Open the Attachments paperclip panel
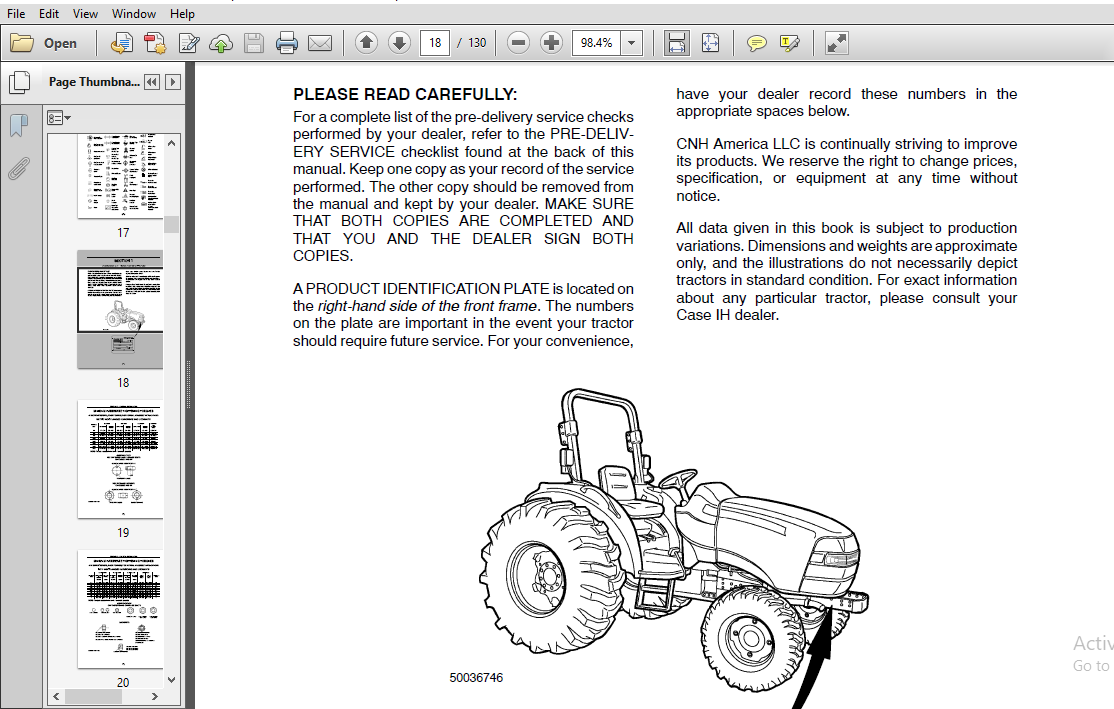The image size is (1114, 709). (19, 169)
